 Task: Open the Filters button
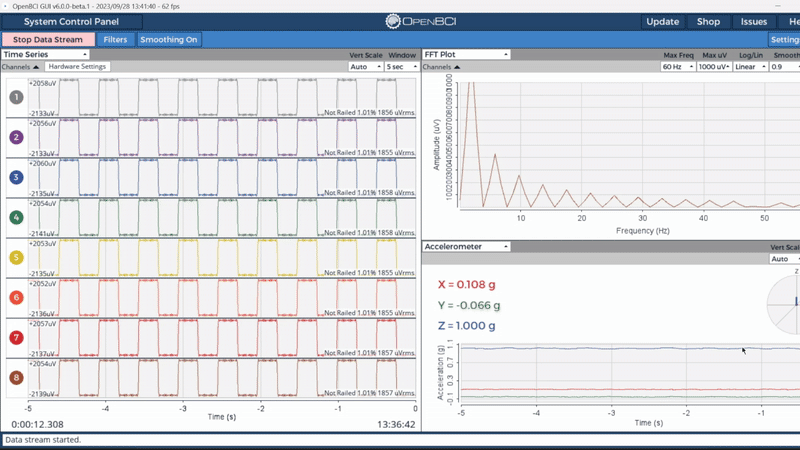pos(115,40)
